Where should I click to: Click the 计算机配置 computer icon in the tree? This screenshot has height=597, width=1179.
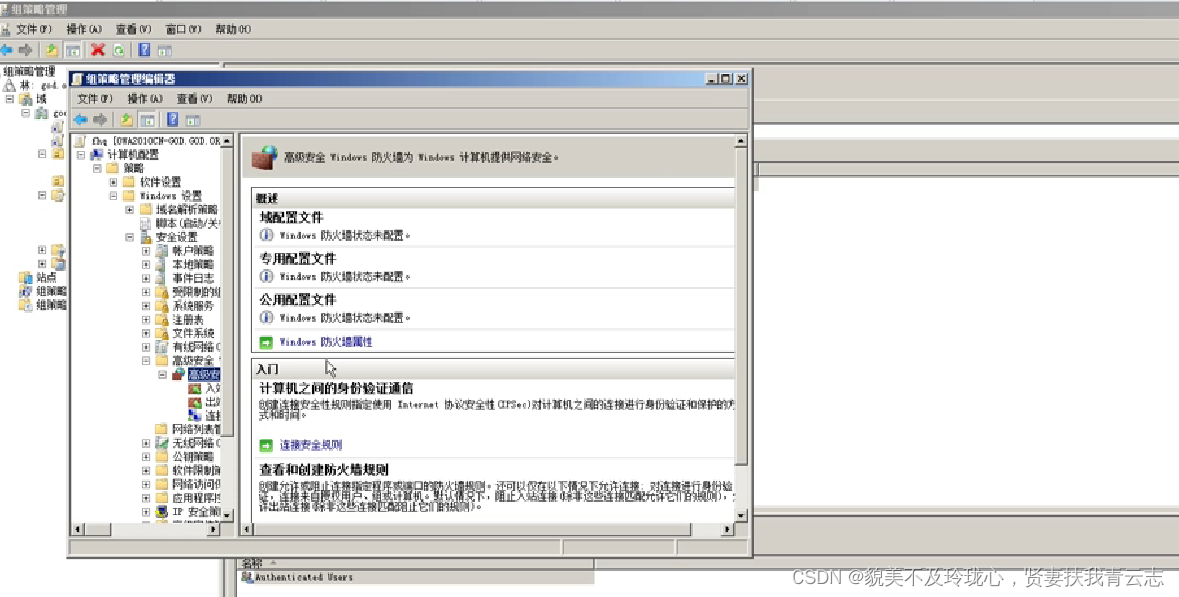click(96, 154)
